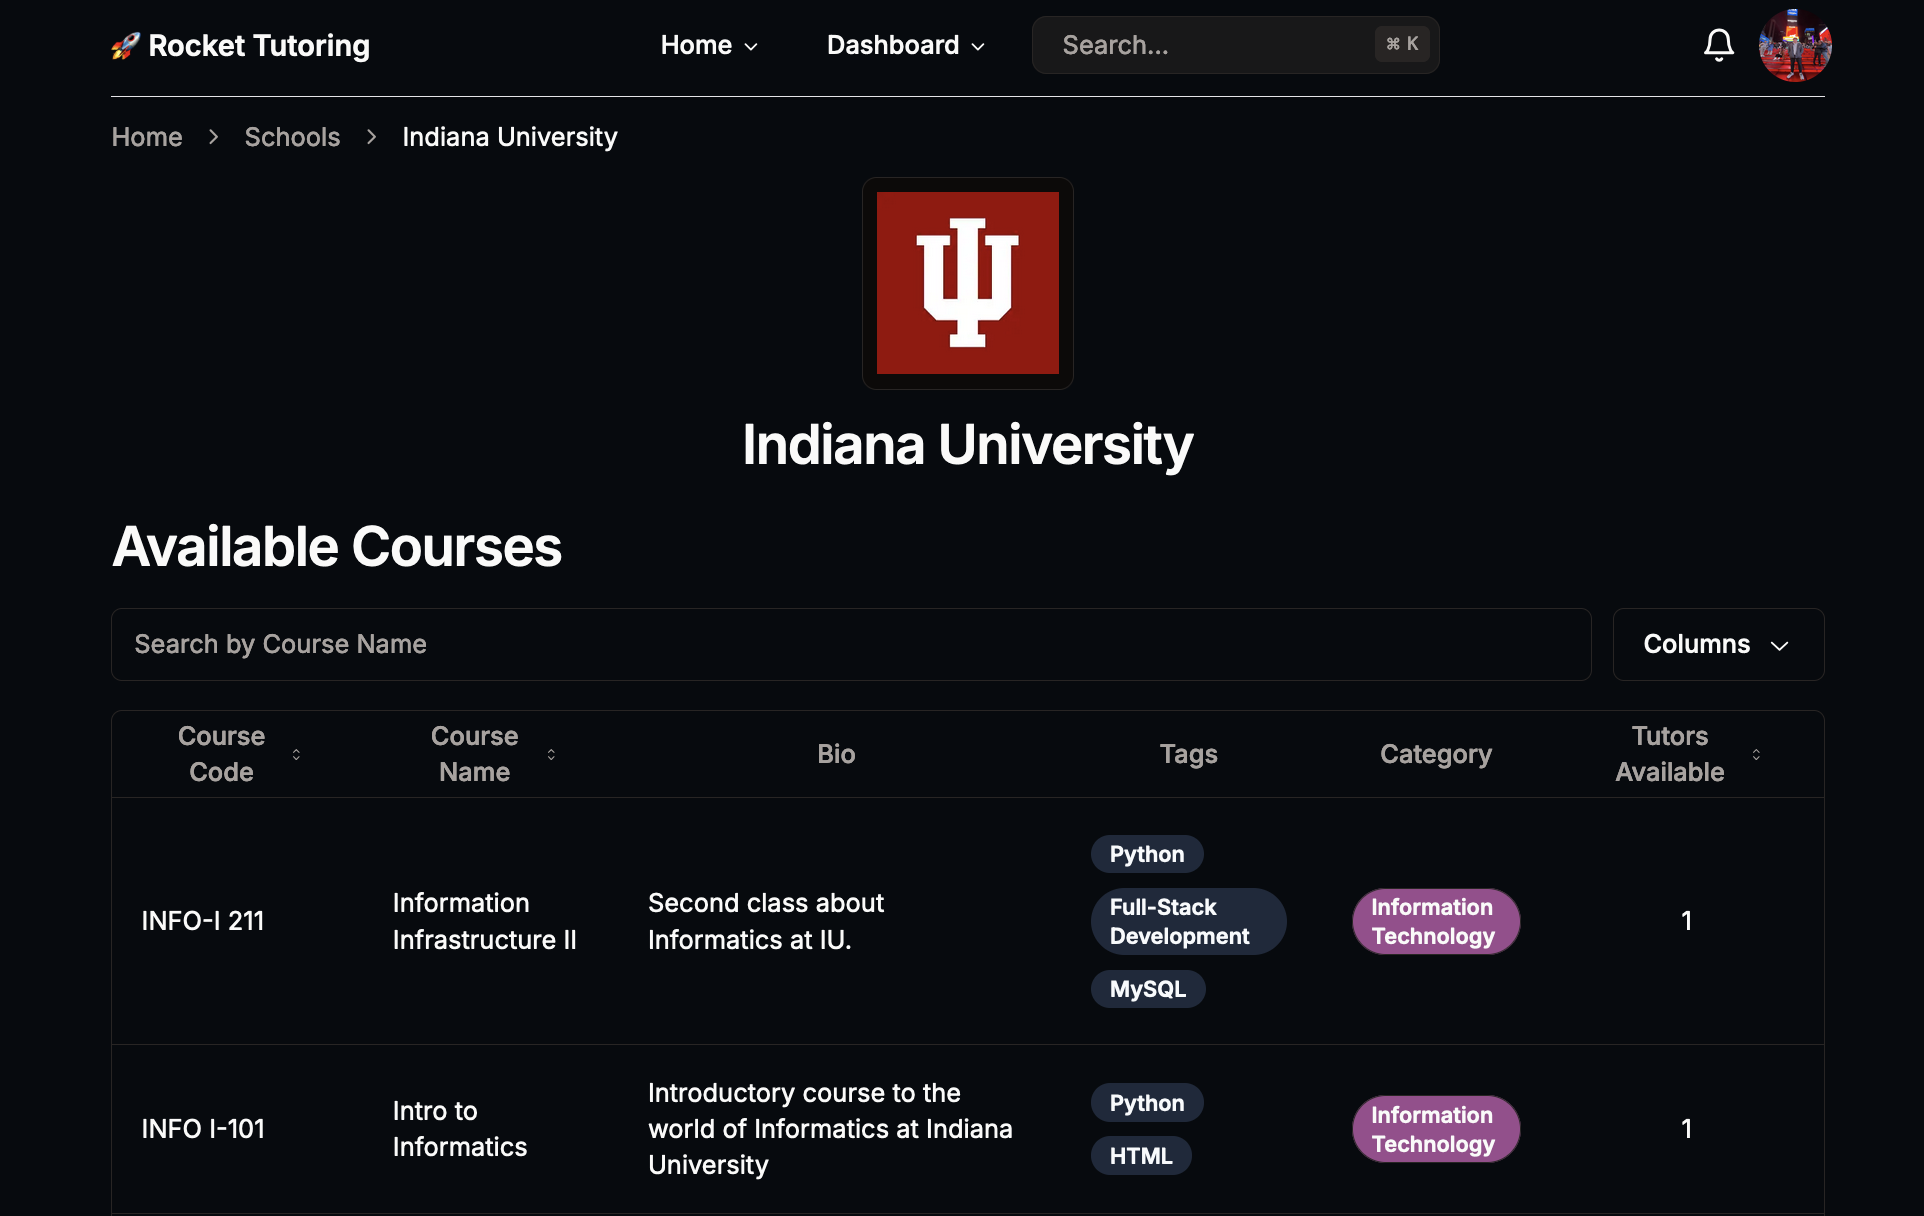This screenshot has height=1216, width=1924.
Task: Toggle the HTML tag on INFO I-101
Action: (x=1140, y=1155)
